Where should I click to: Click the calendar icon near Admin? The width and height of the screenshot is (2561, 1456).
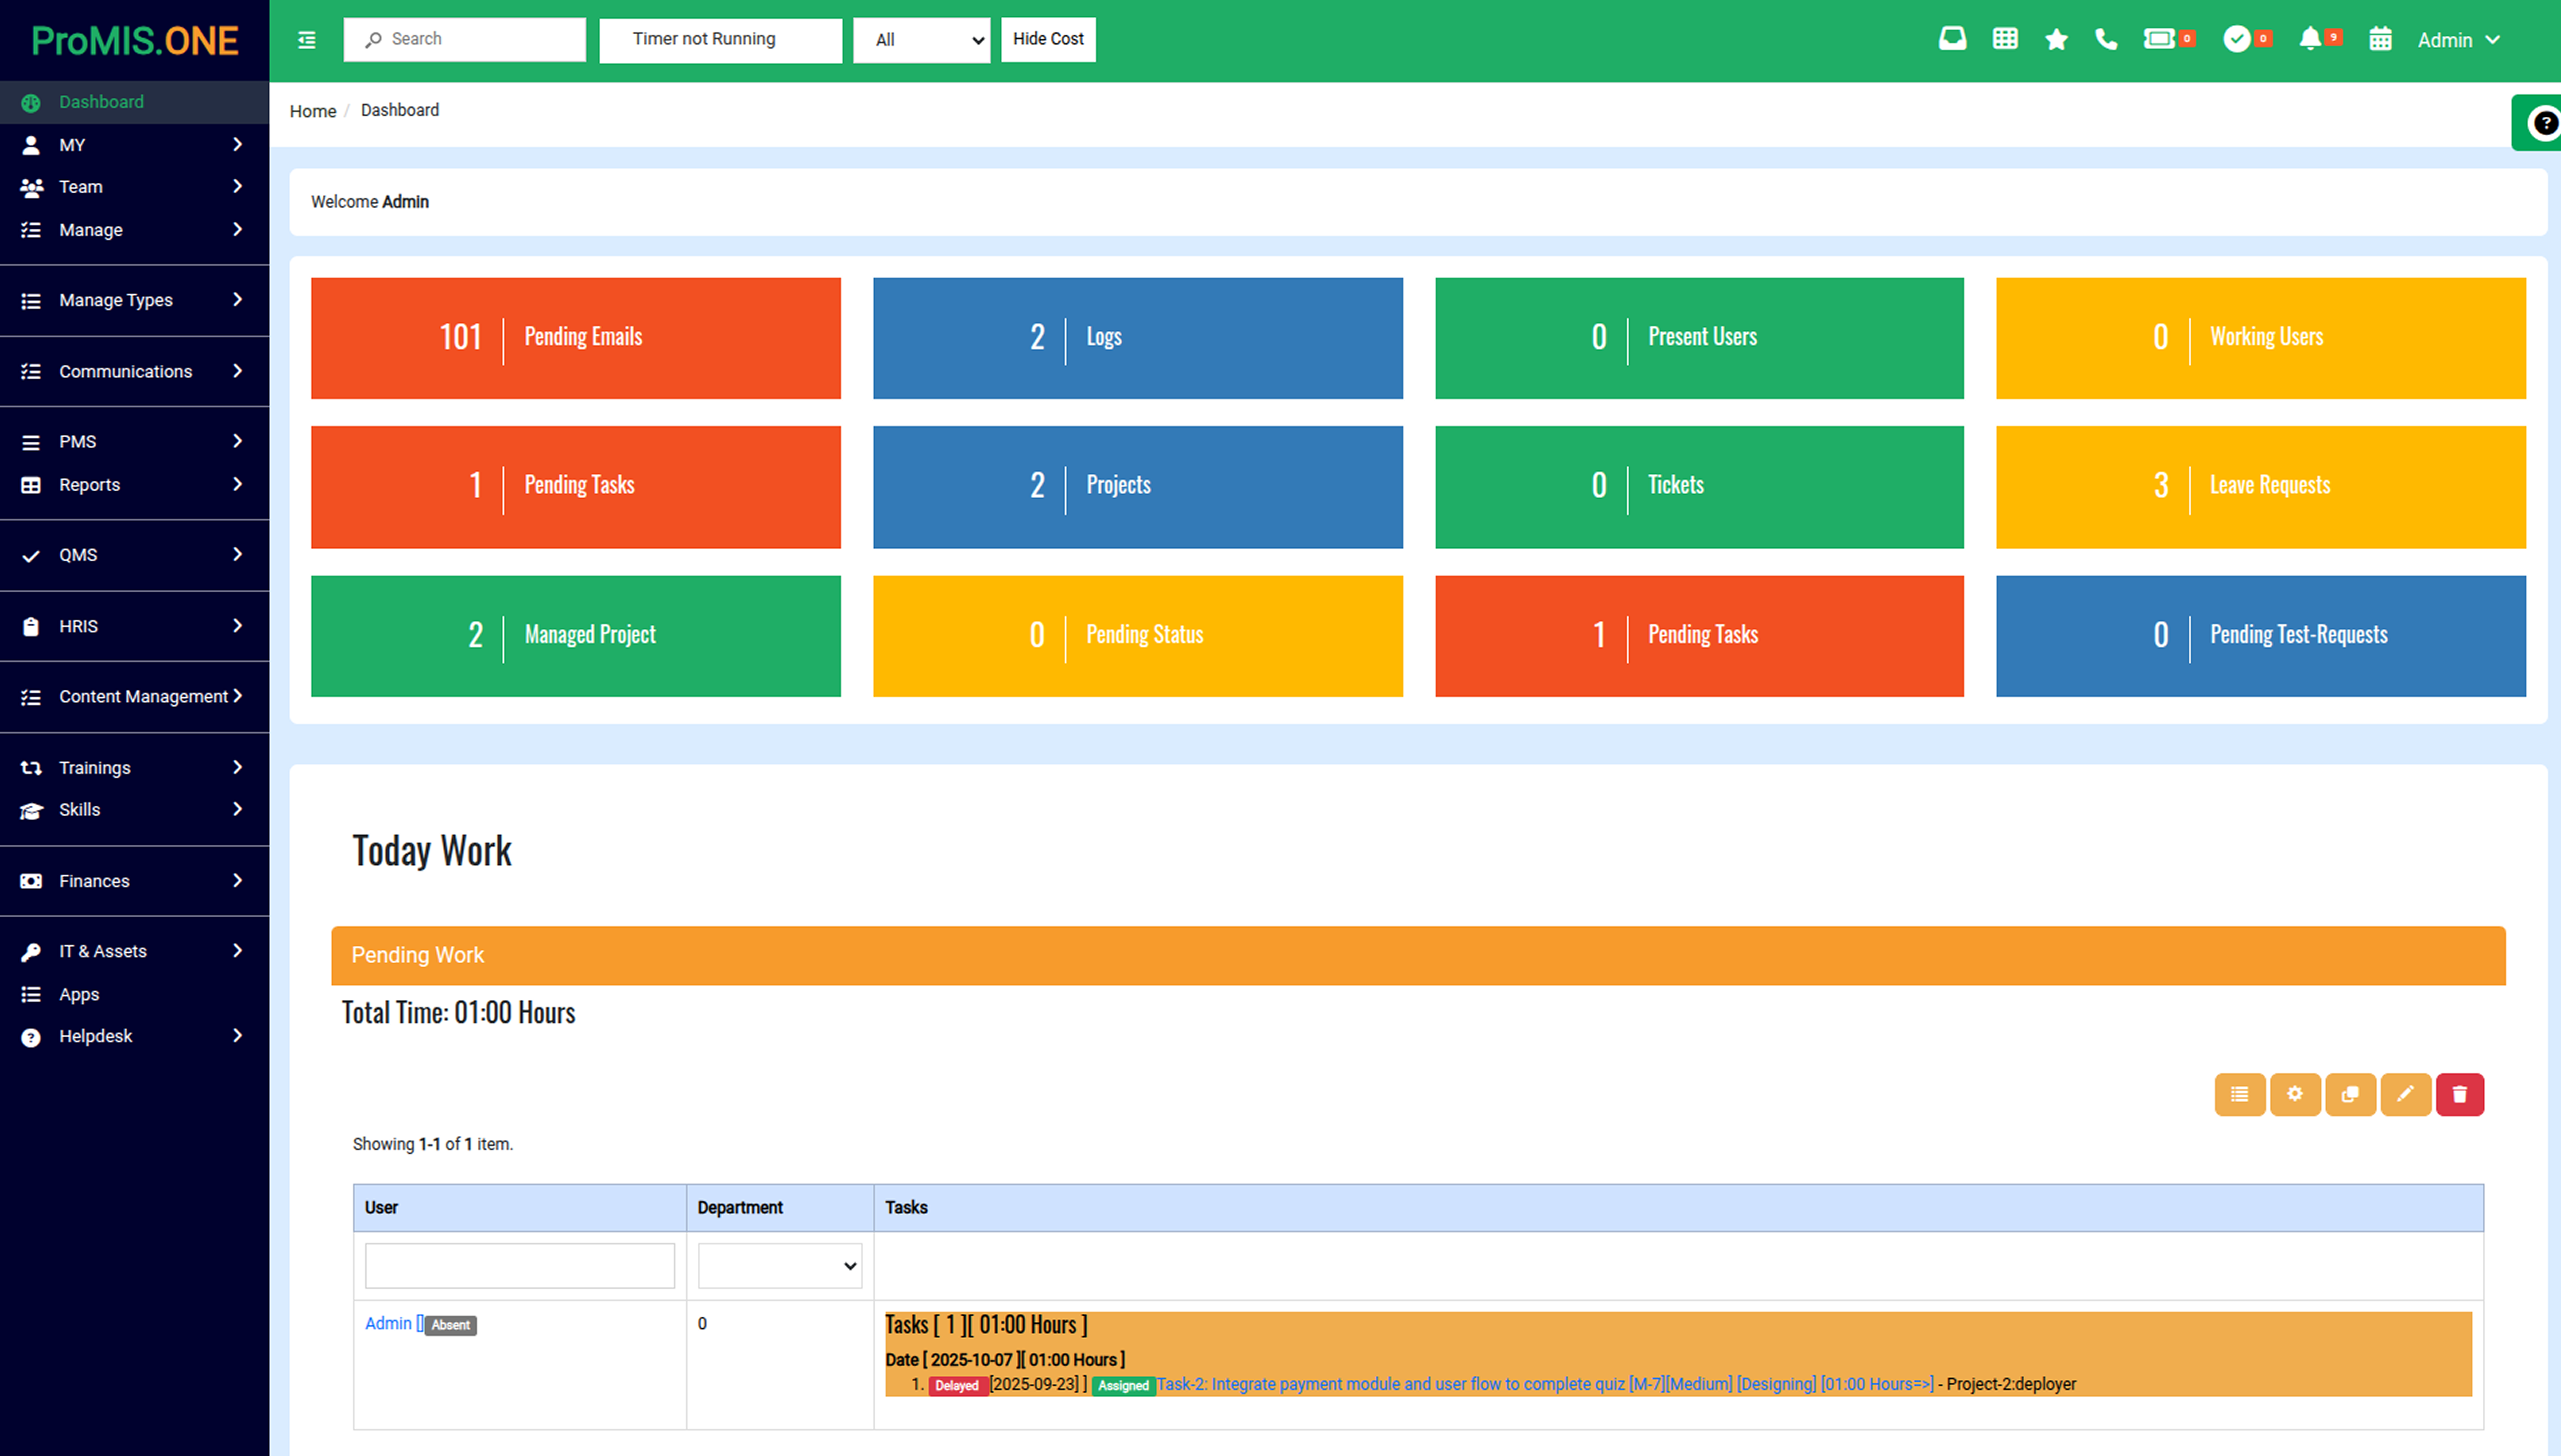[x=2380, y=39]
